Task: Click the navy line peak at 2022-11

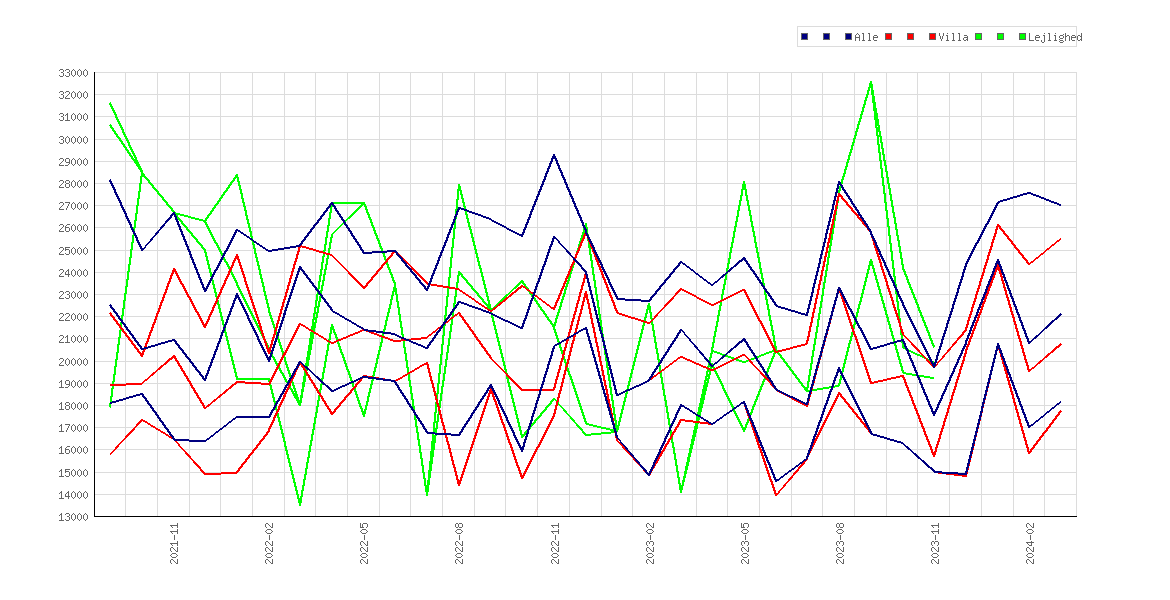Action: point(554,155)
